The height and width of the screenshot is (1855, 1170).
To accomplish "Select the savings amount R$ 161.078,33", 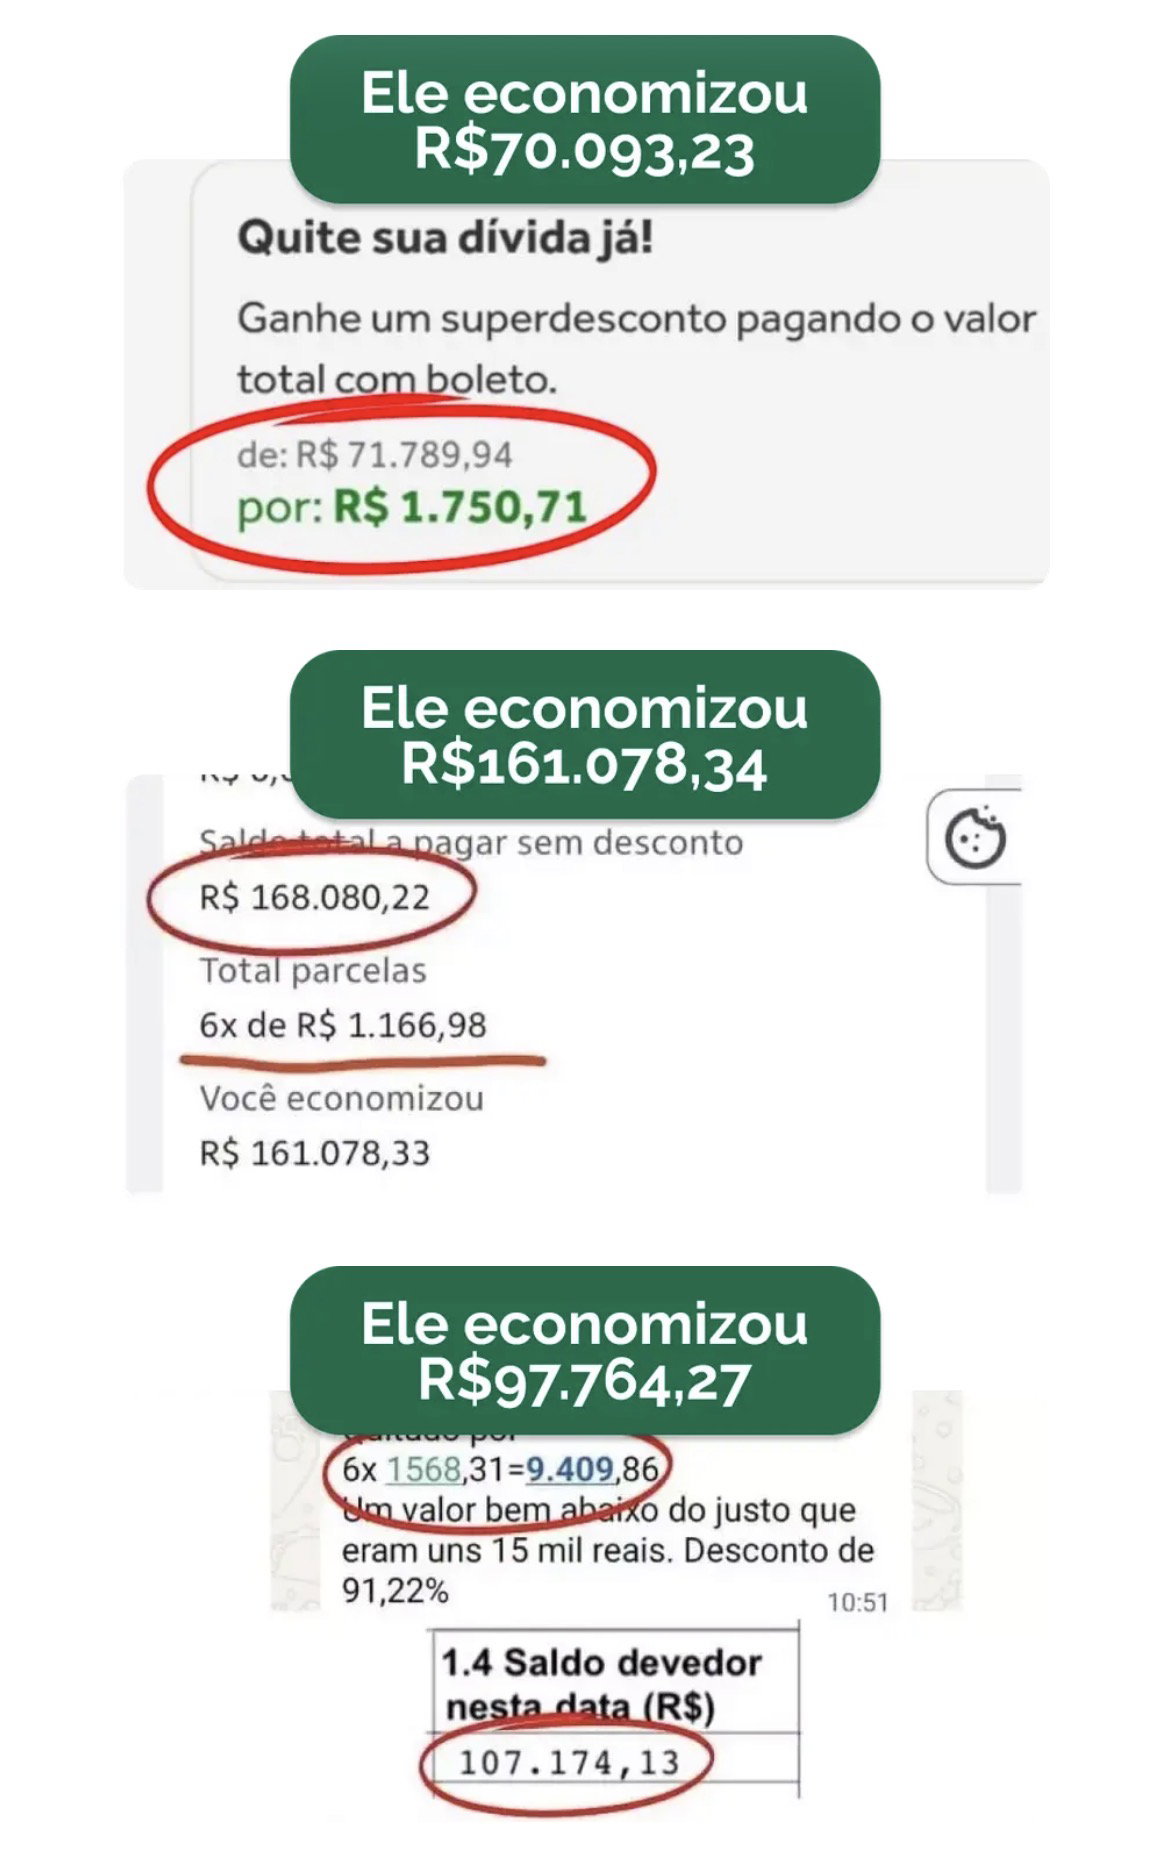I will pos(314,1153).
